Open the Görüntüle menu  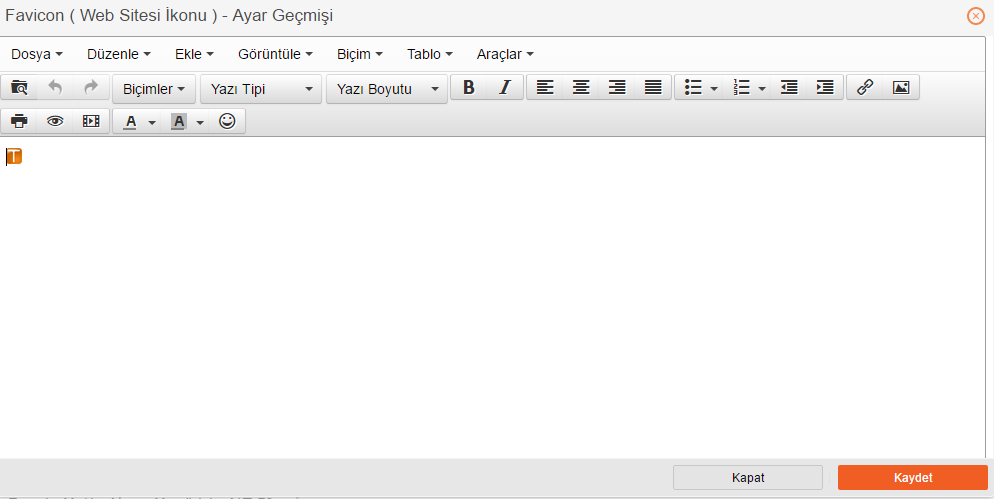pyautogui.click(x=275, y=54)
